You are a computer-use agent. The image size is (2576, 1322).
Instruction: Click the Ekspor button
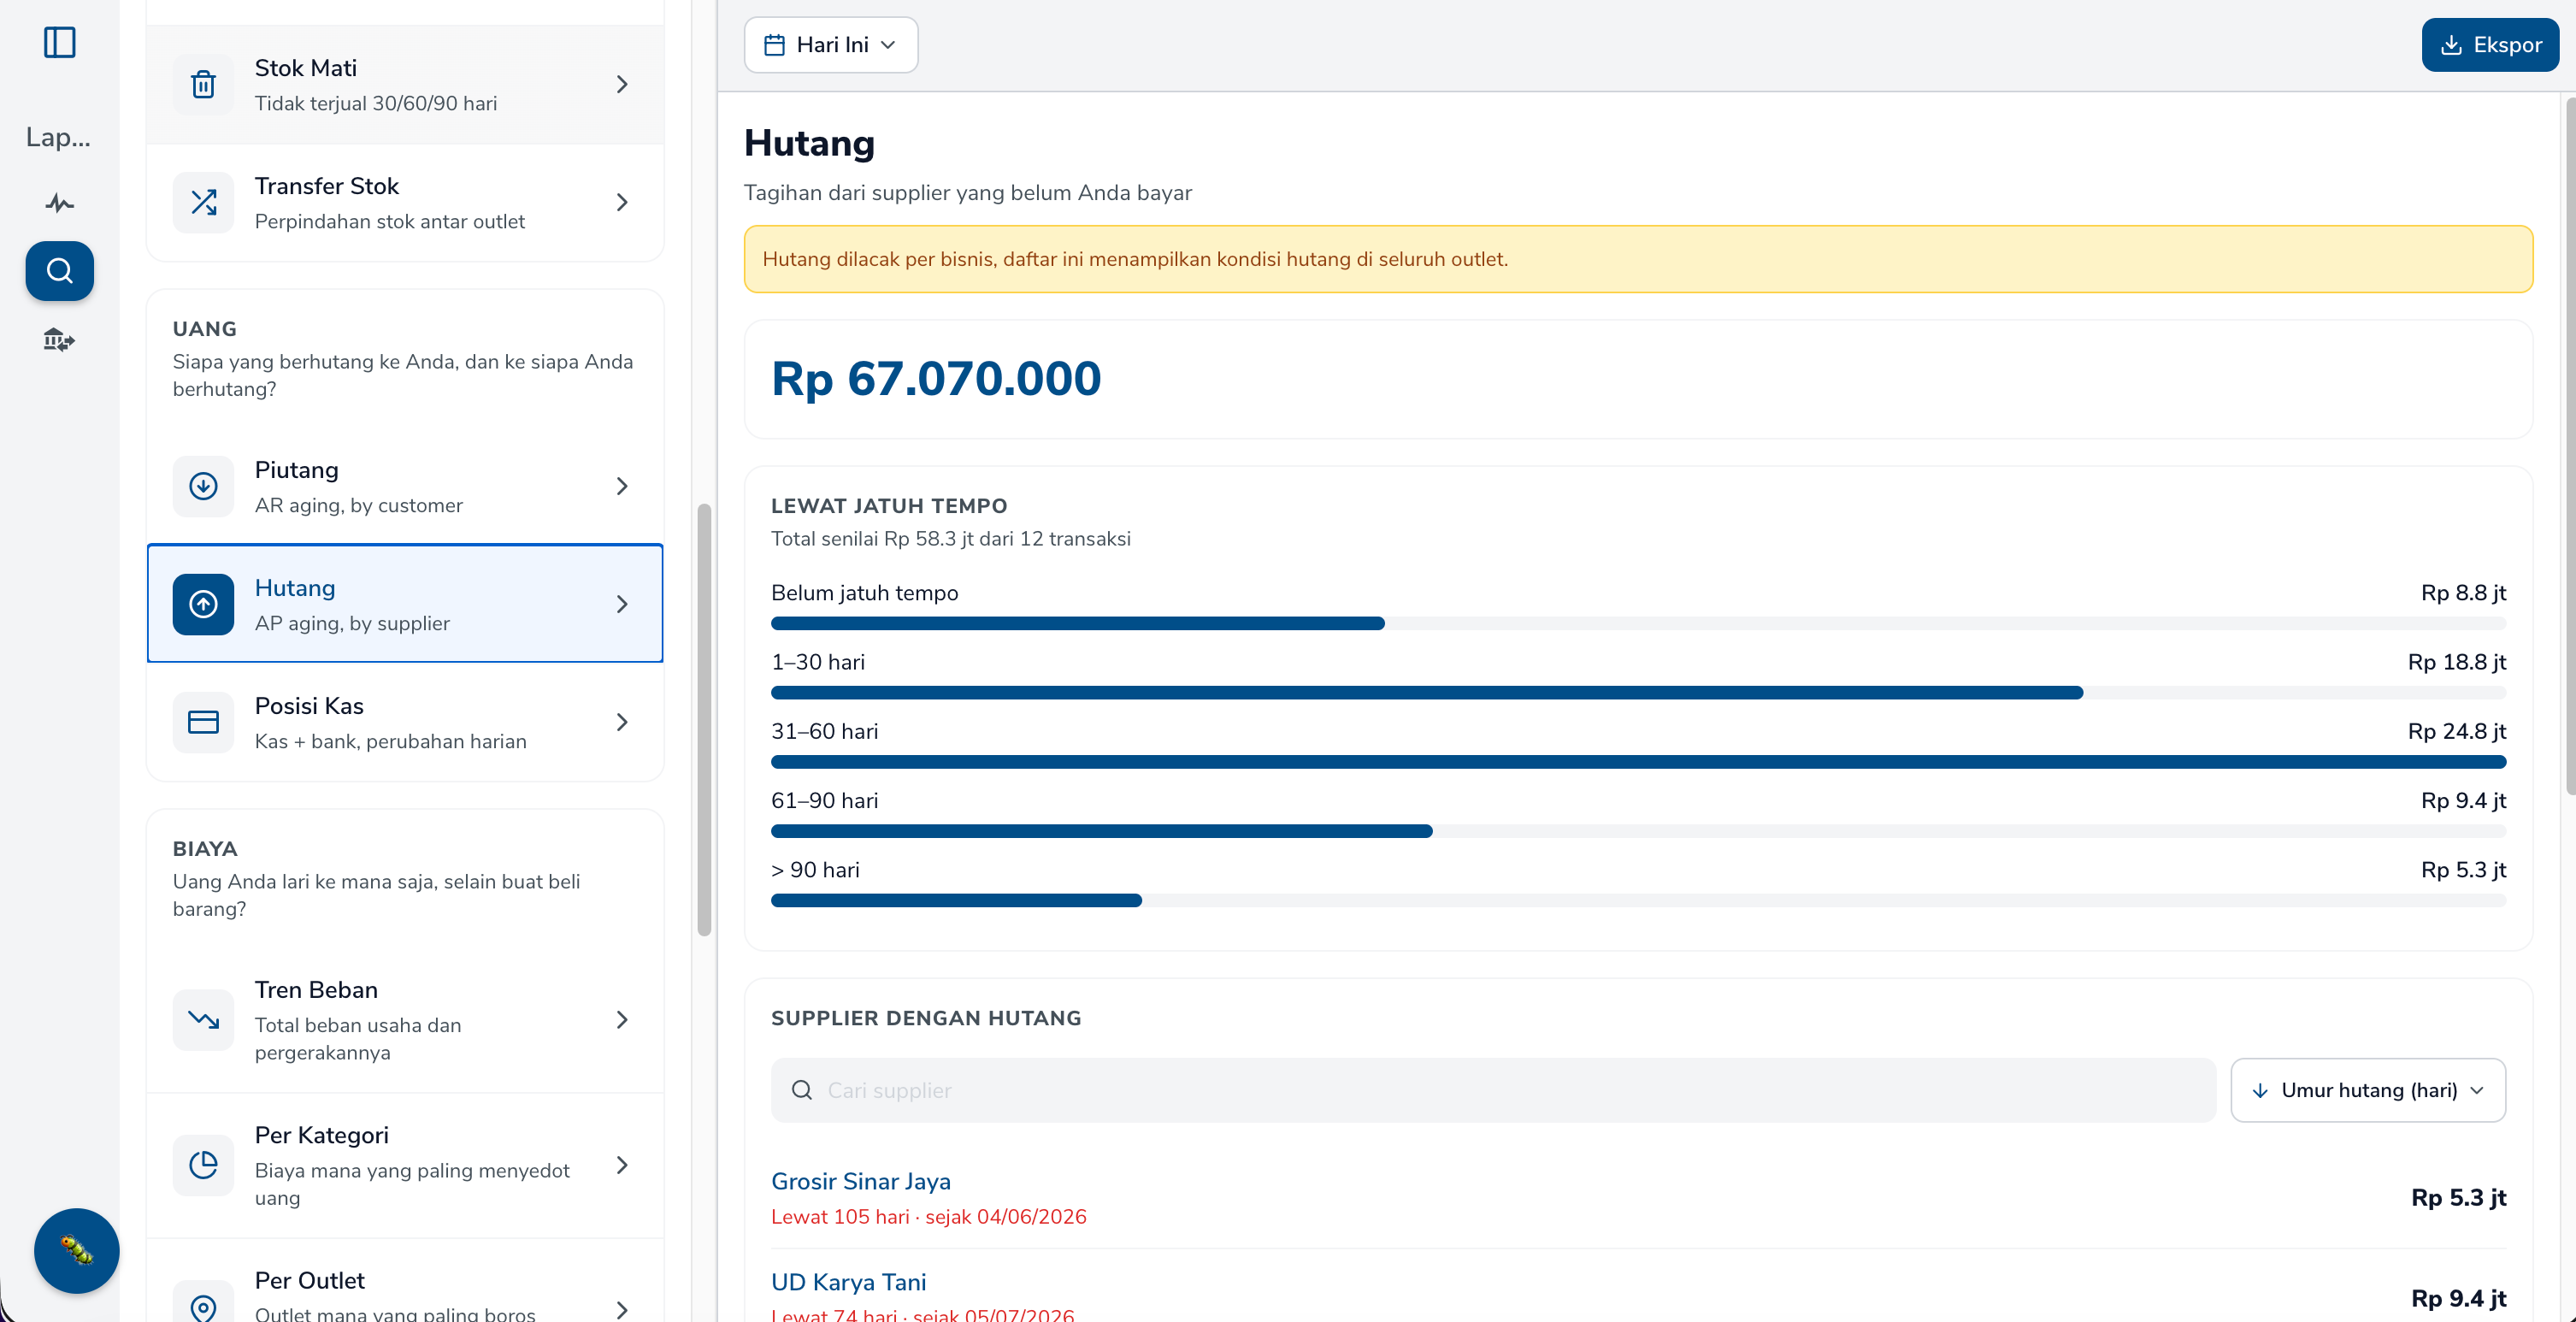coord(2490,45)
